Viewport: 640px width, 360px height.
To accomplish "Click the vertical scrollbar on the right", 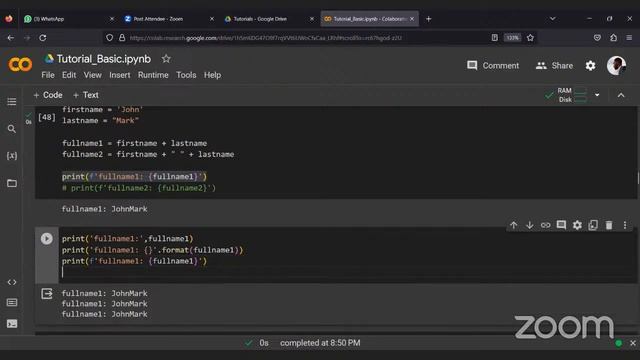I will pos(638,178).
